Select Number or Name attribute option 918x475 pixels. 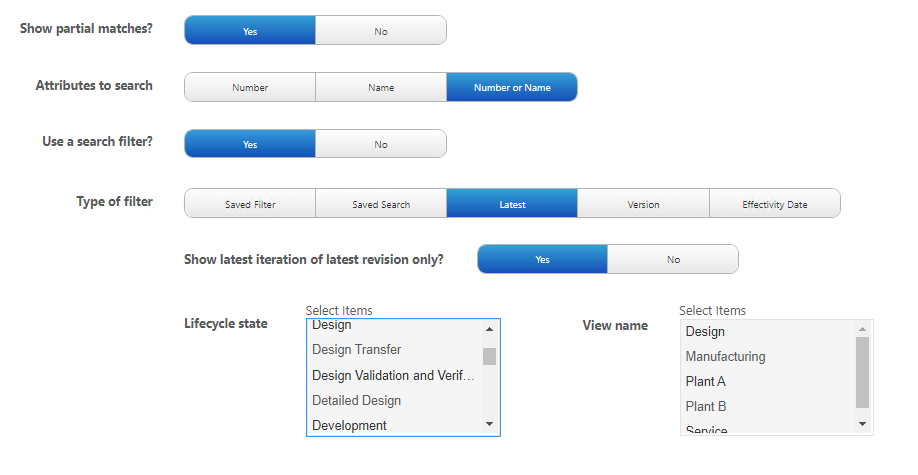(512, 87)
